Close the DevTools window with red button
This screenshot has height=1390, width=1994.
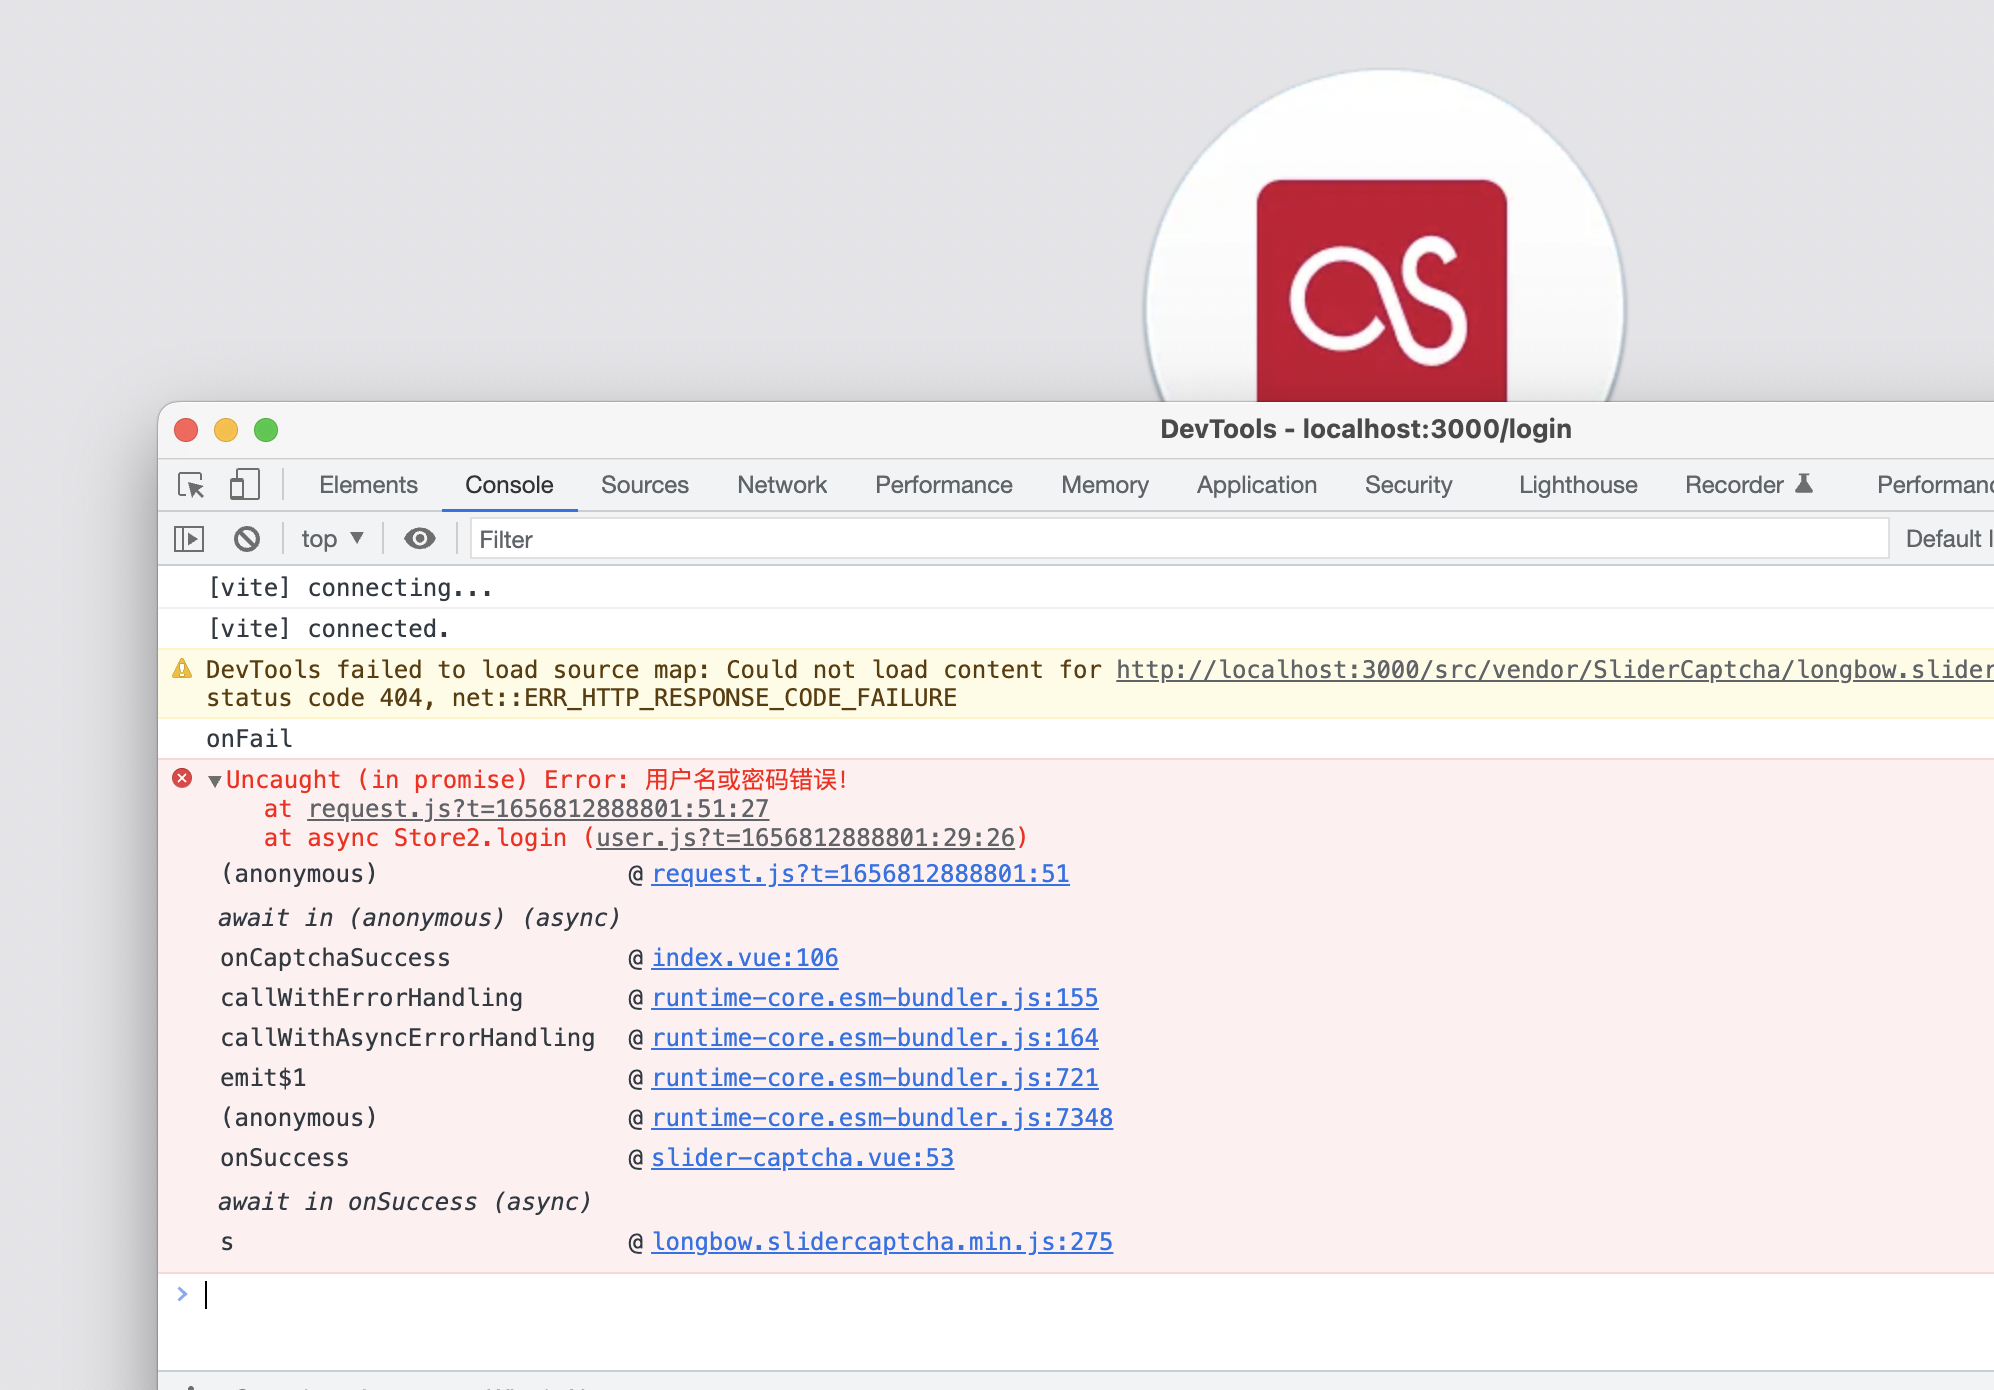click(x=186, y=430)
